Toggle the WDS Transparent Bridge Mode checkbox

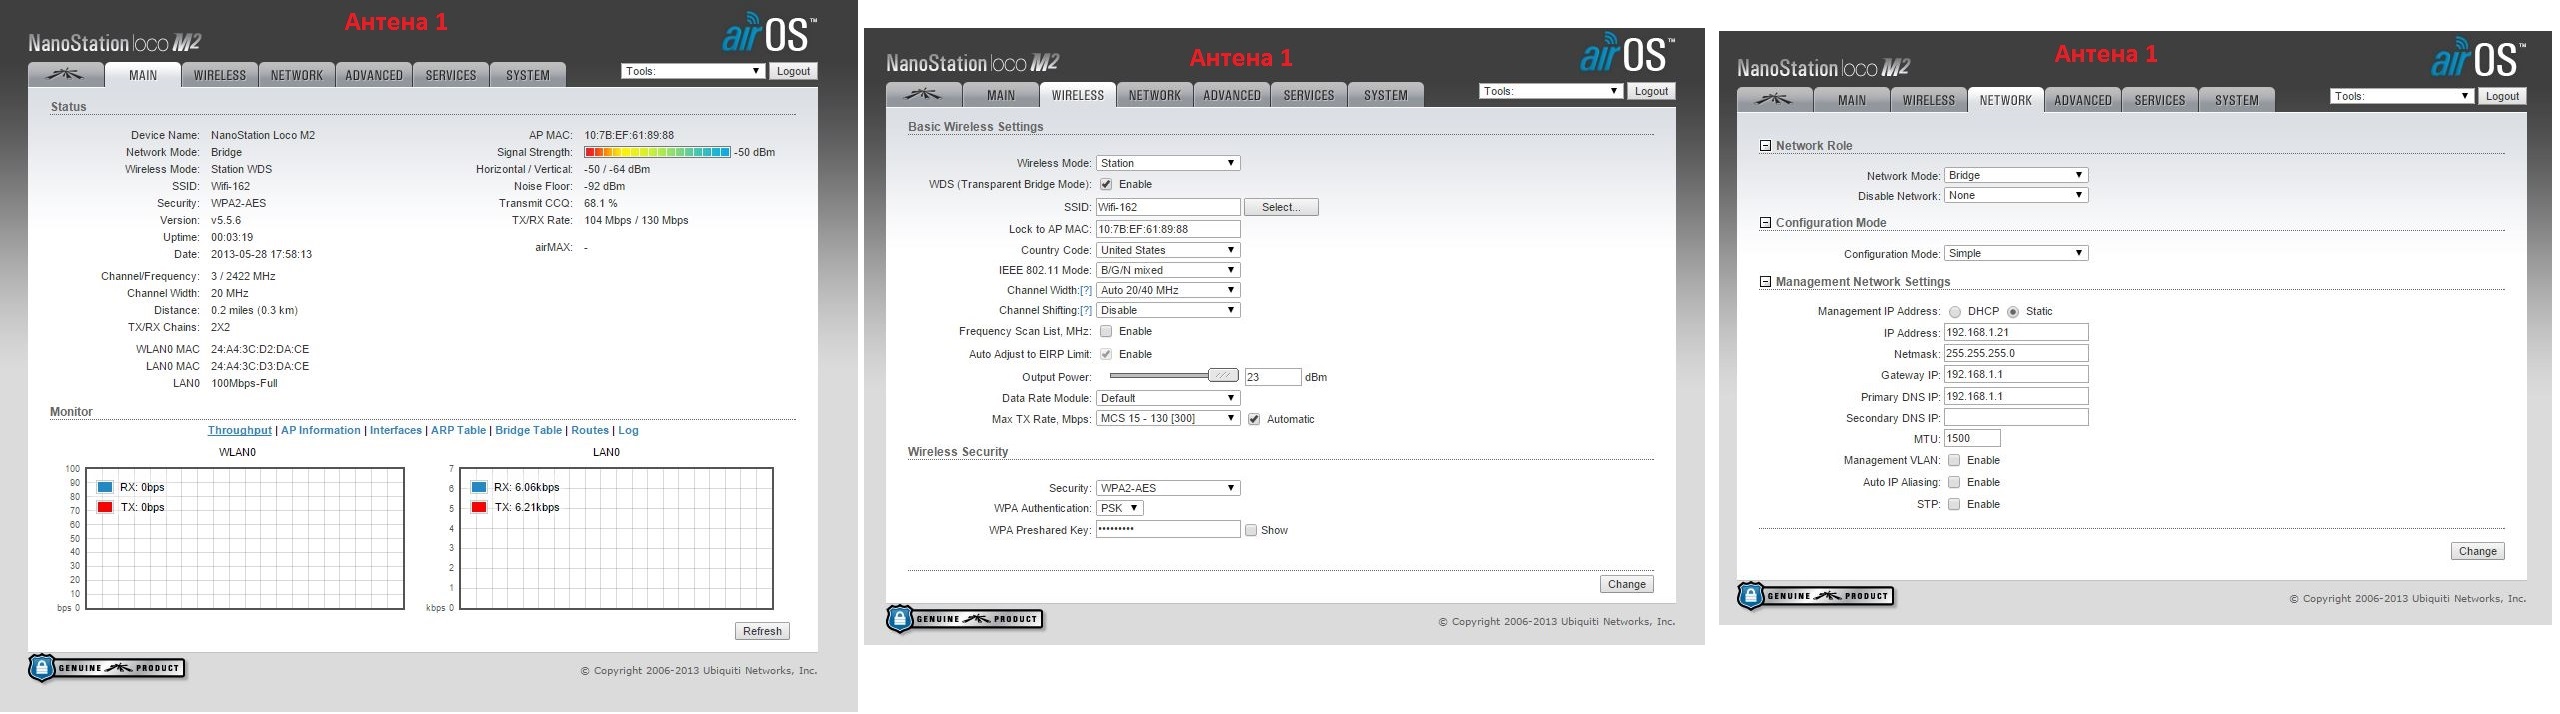[1106, 184]
